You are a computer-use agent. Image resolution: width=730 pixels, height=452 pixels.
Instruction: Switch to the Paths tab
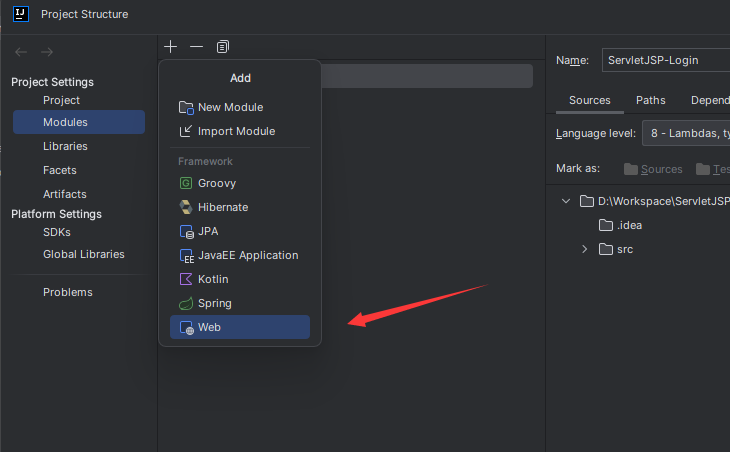pos(650,100)
